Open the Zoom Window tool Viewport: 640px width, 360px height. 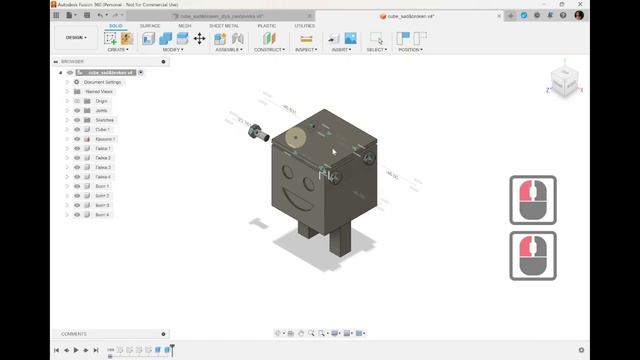322,333
